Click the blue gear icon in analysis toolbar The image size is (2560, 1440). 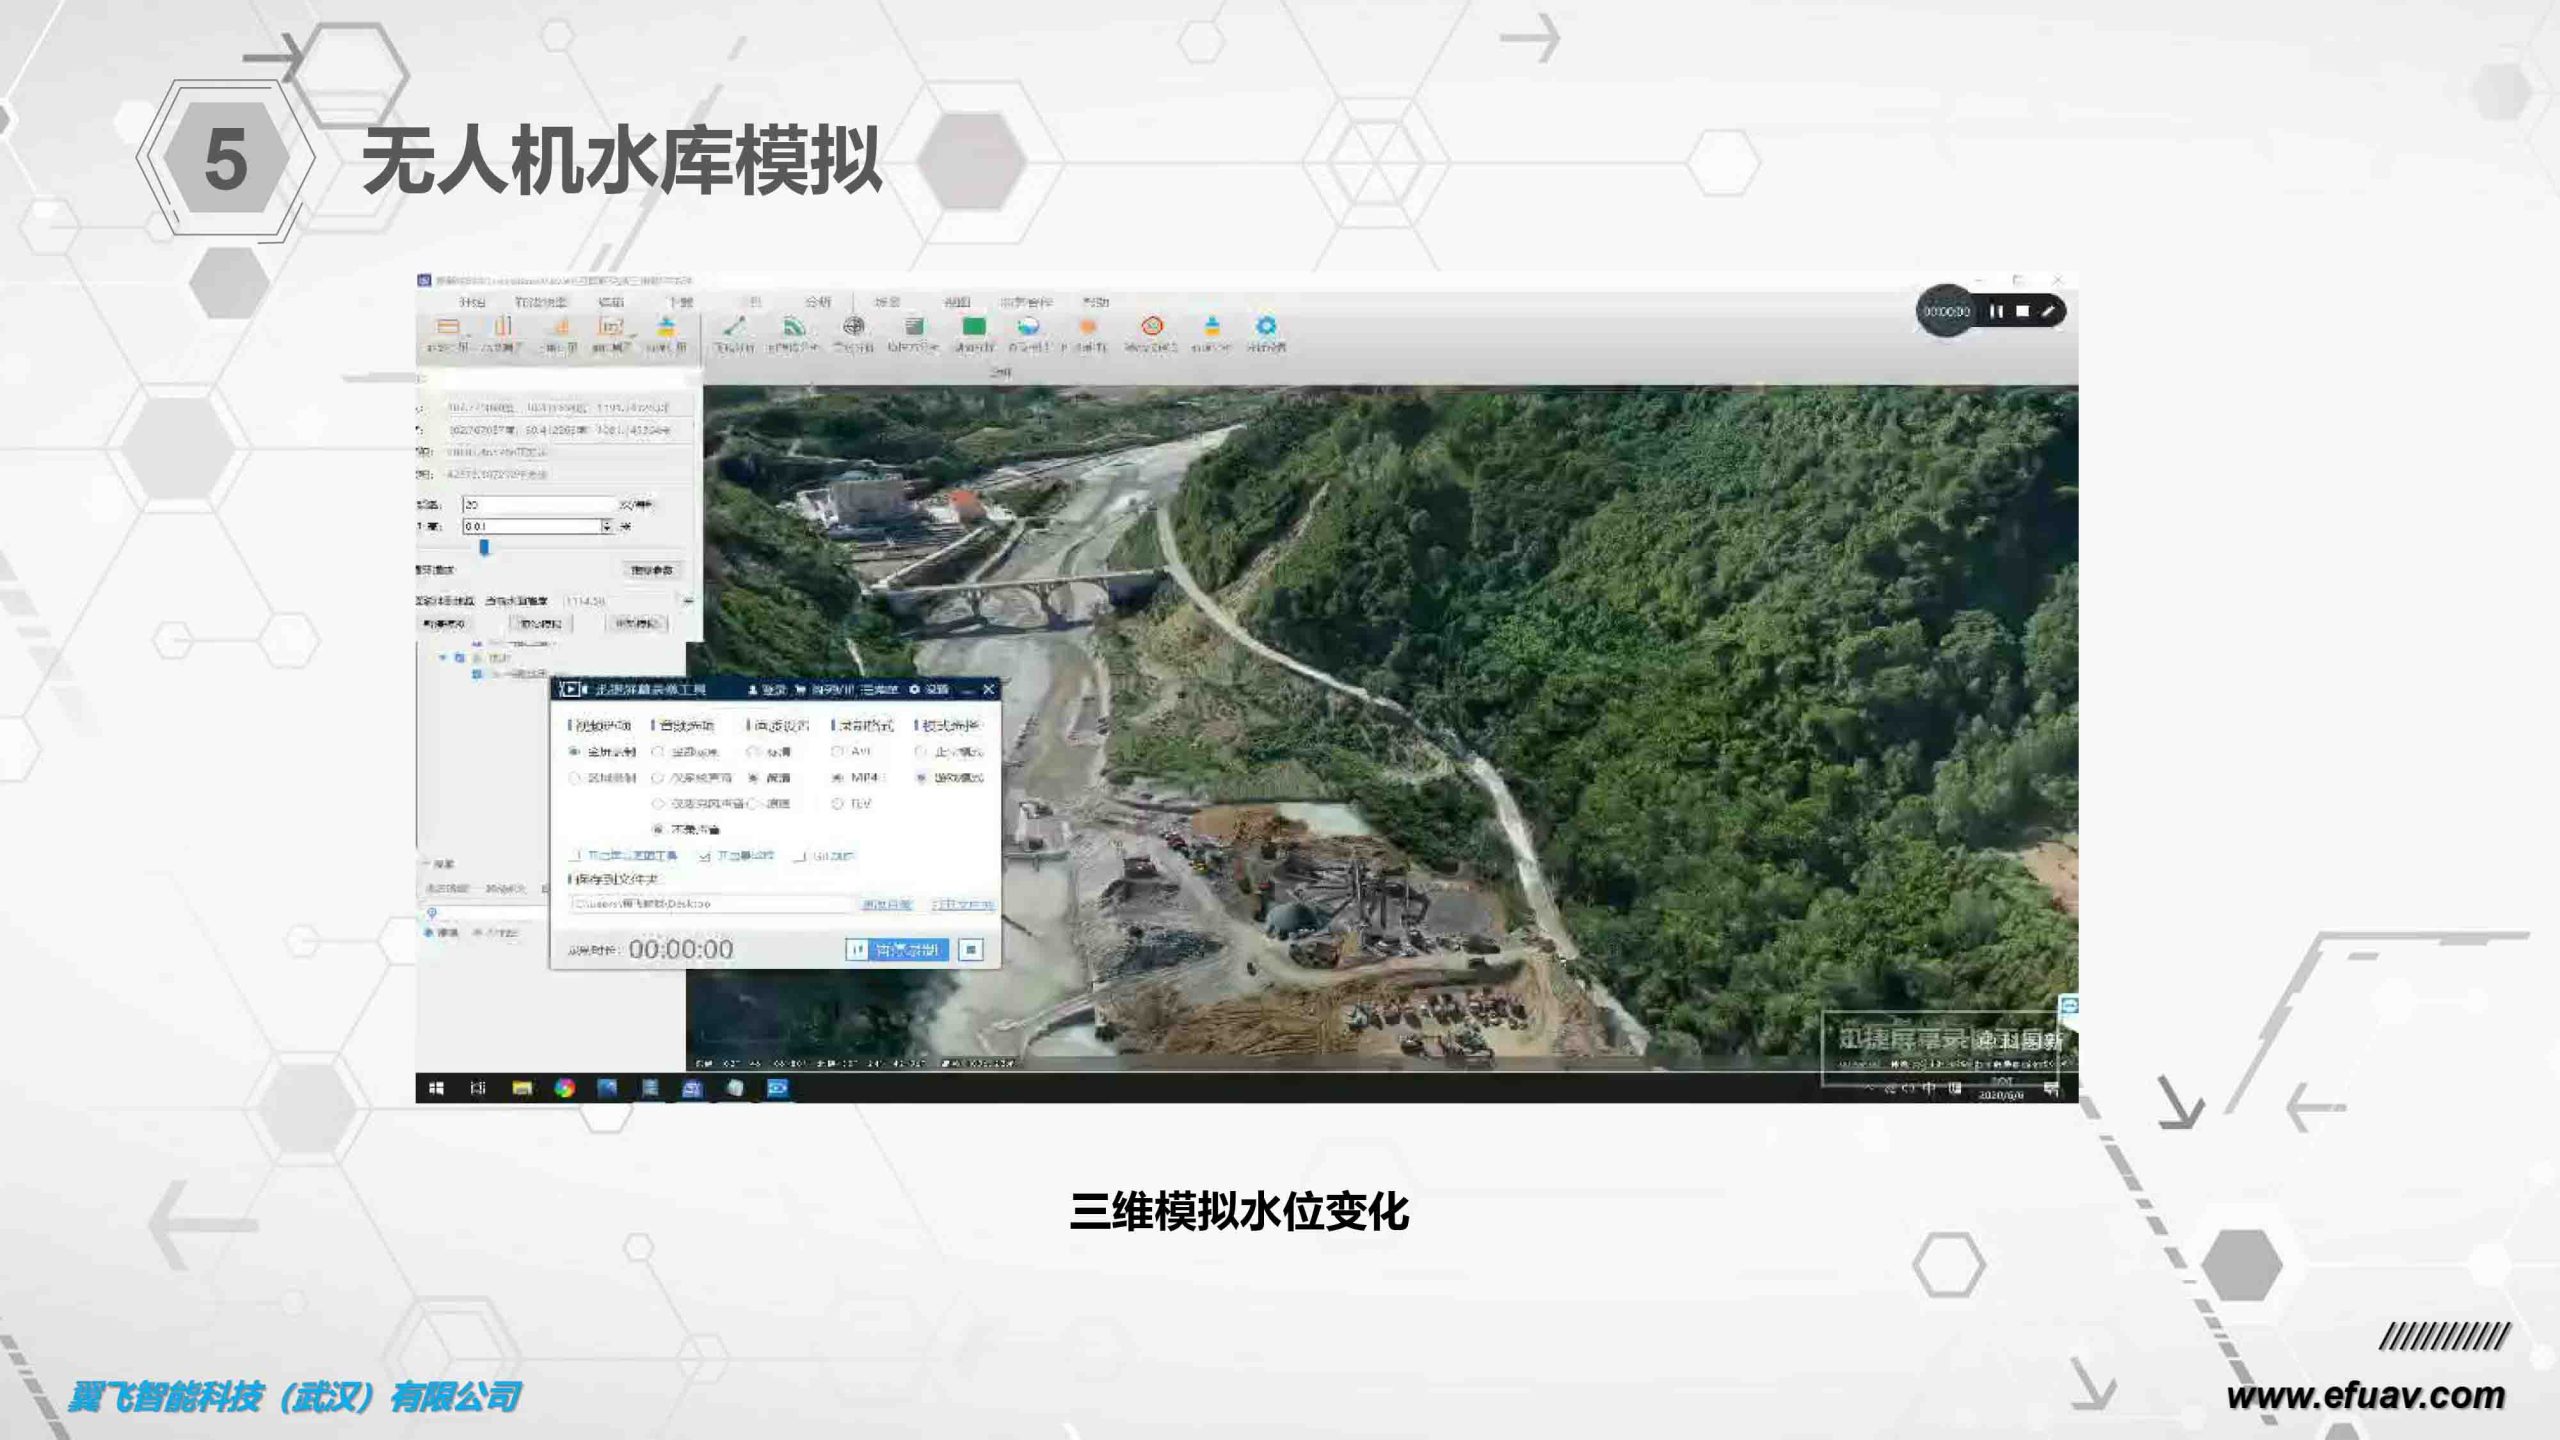(1266, 326)
